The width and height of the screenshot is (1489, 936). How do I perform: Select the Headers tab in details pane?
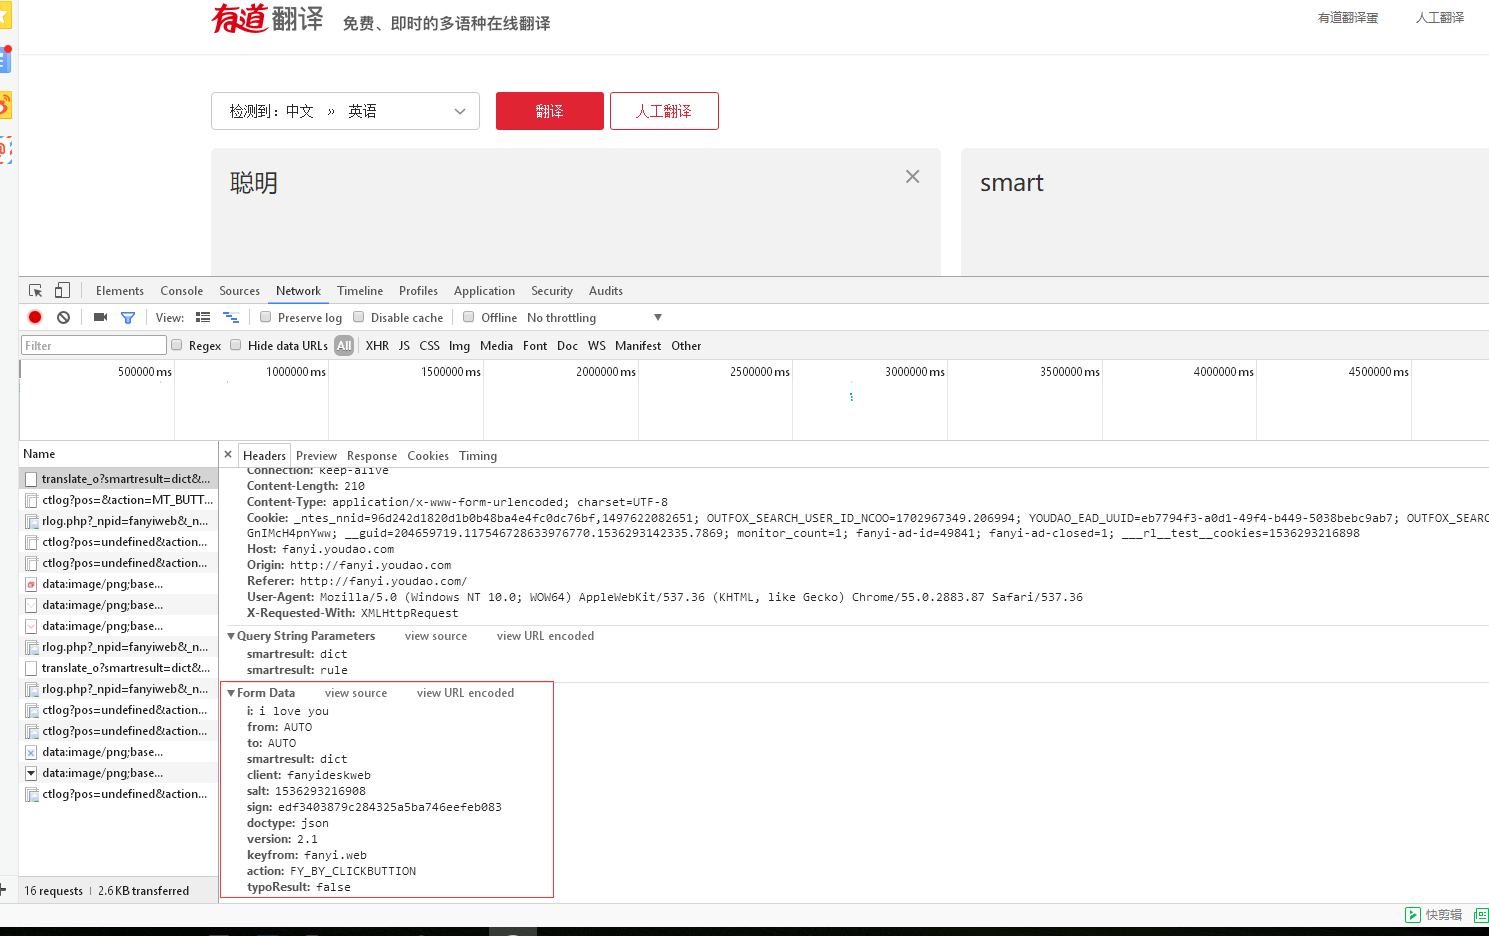pyautogui.click(x=265, y=456)
